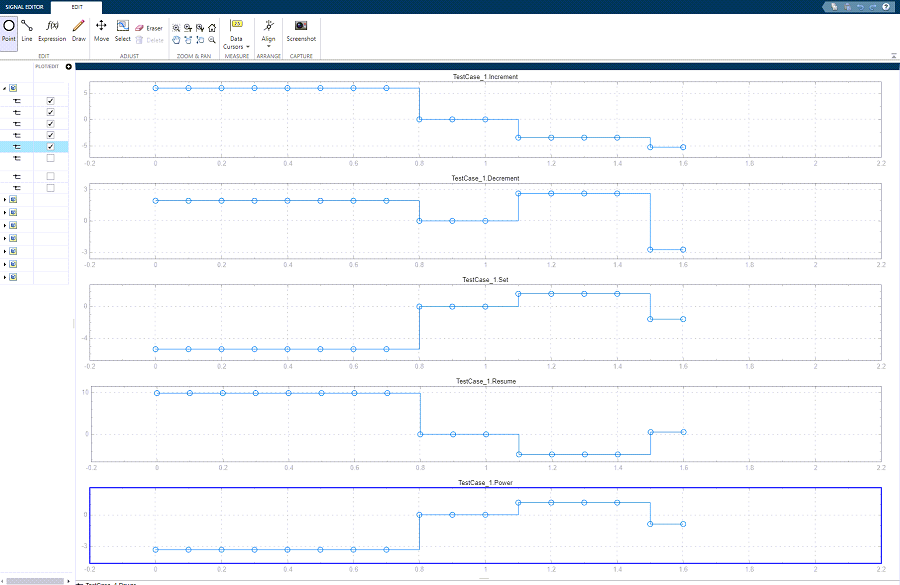Click the help question mark icon

[x=886, y=6]
